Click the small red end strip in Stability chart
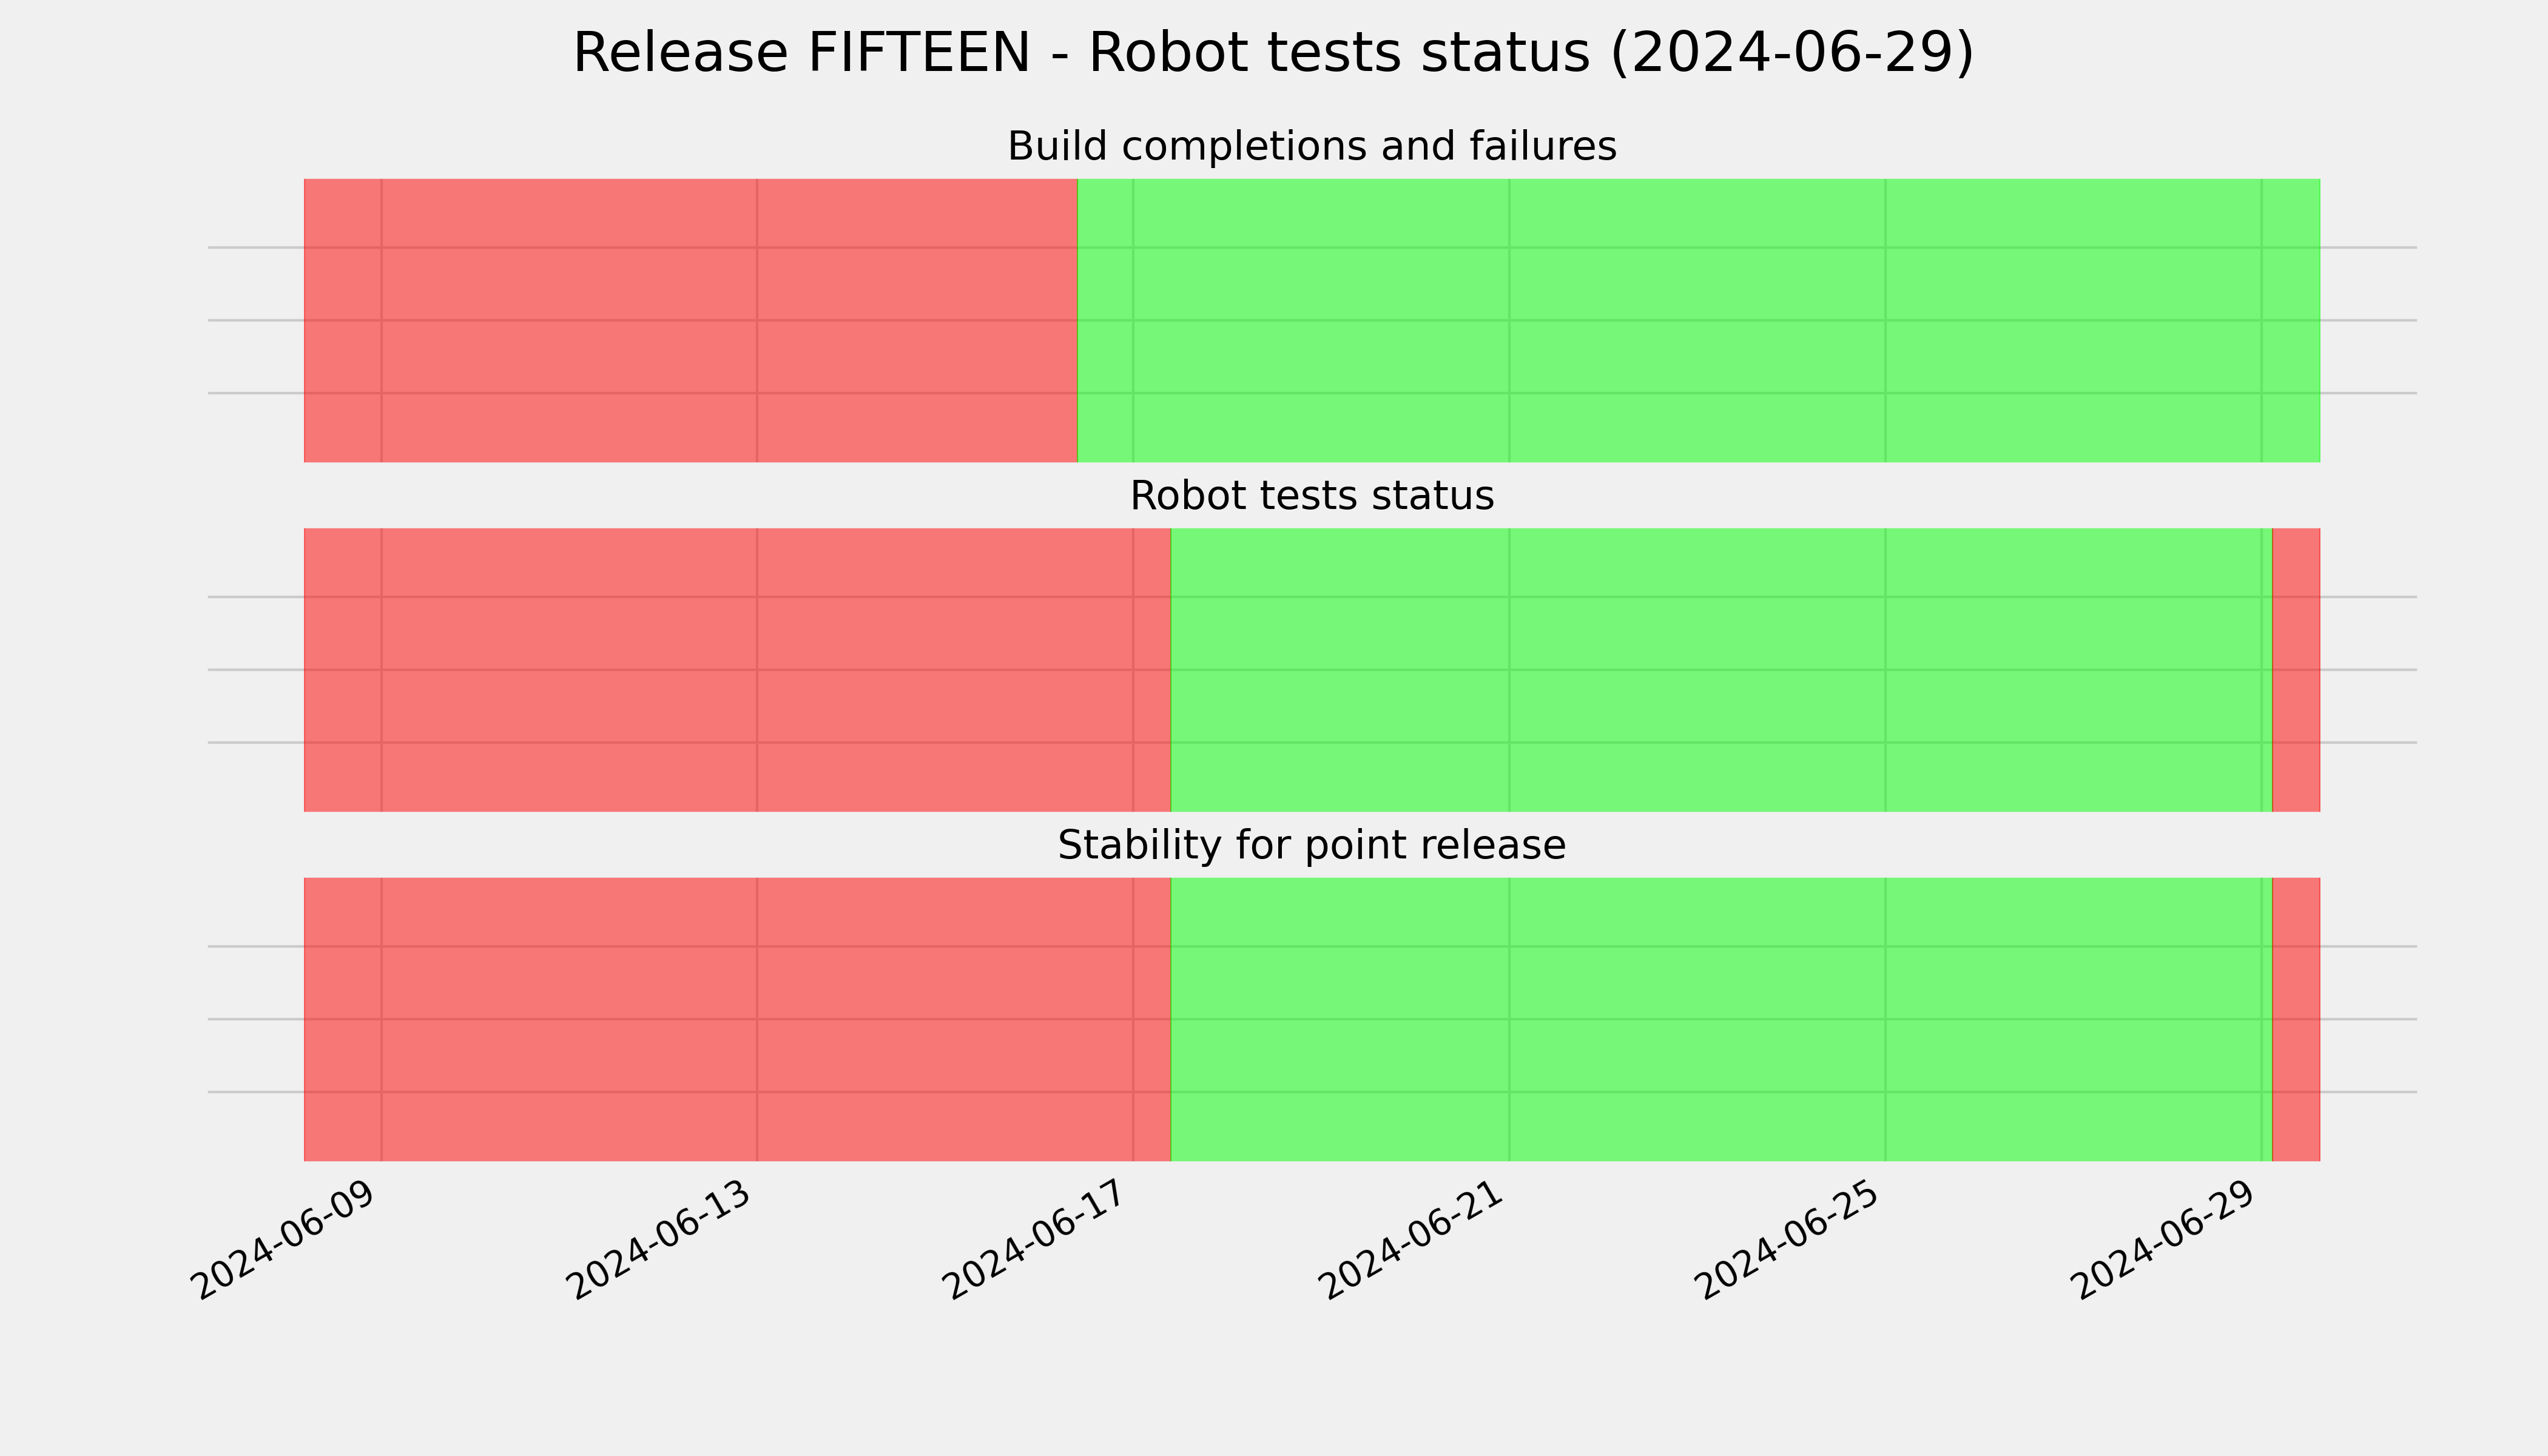Viewport: 2548px width, 1456px height. click(x=2296, y=1019)
